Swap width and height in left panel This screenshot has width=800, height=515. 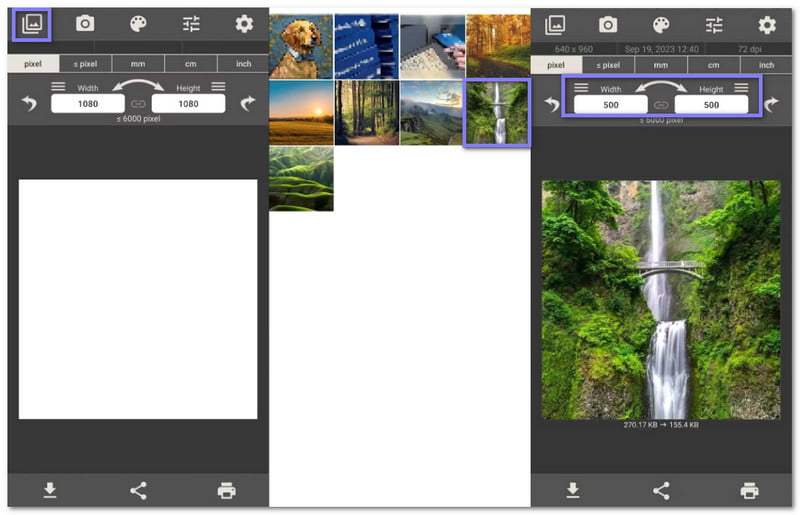pos(138,85)
